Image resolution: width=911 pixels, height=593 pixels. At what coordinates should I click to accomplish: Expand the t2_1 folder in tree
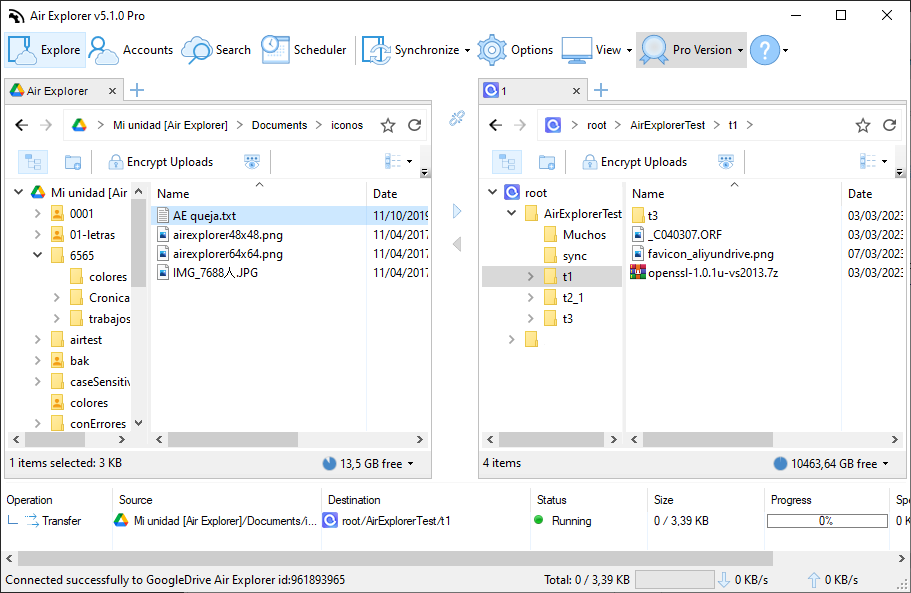click(530, 297)
